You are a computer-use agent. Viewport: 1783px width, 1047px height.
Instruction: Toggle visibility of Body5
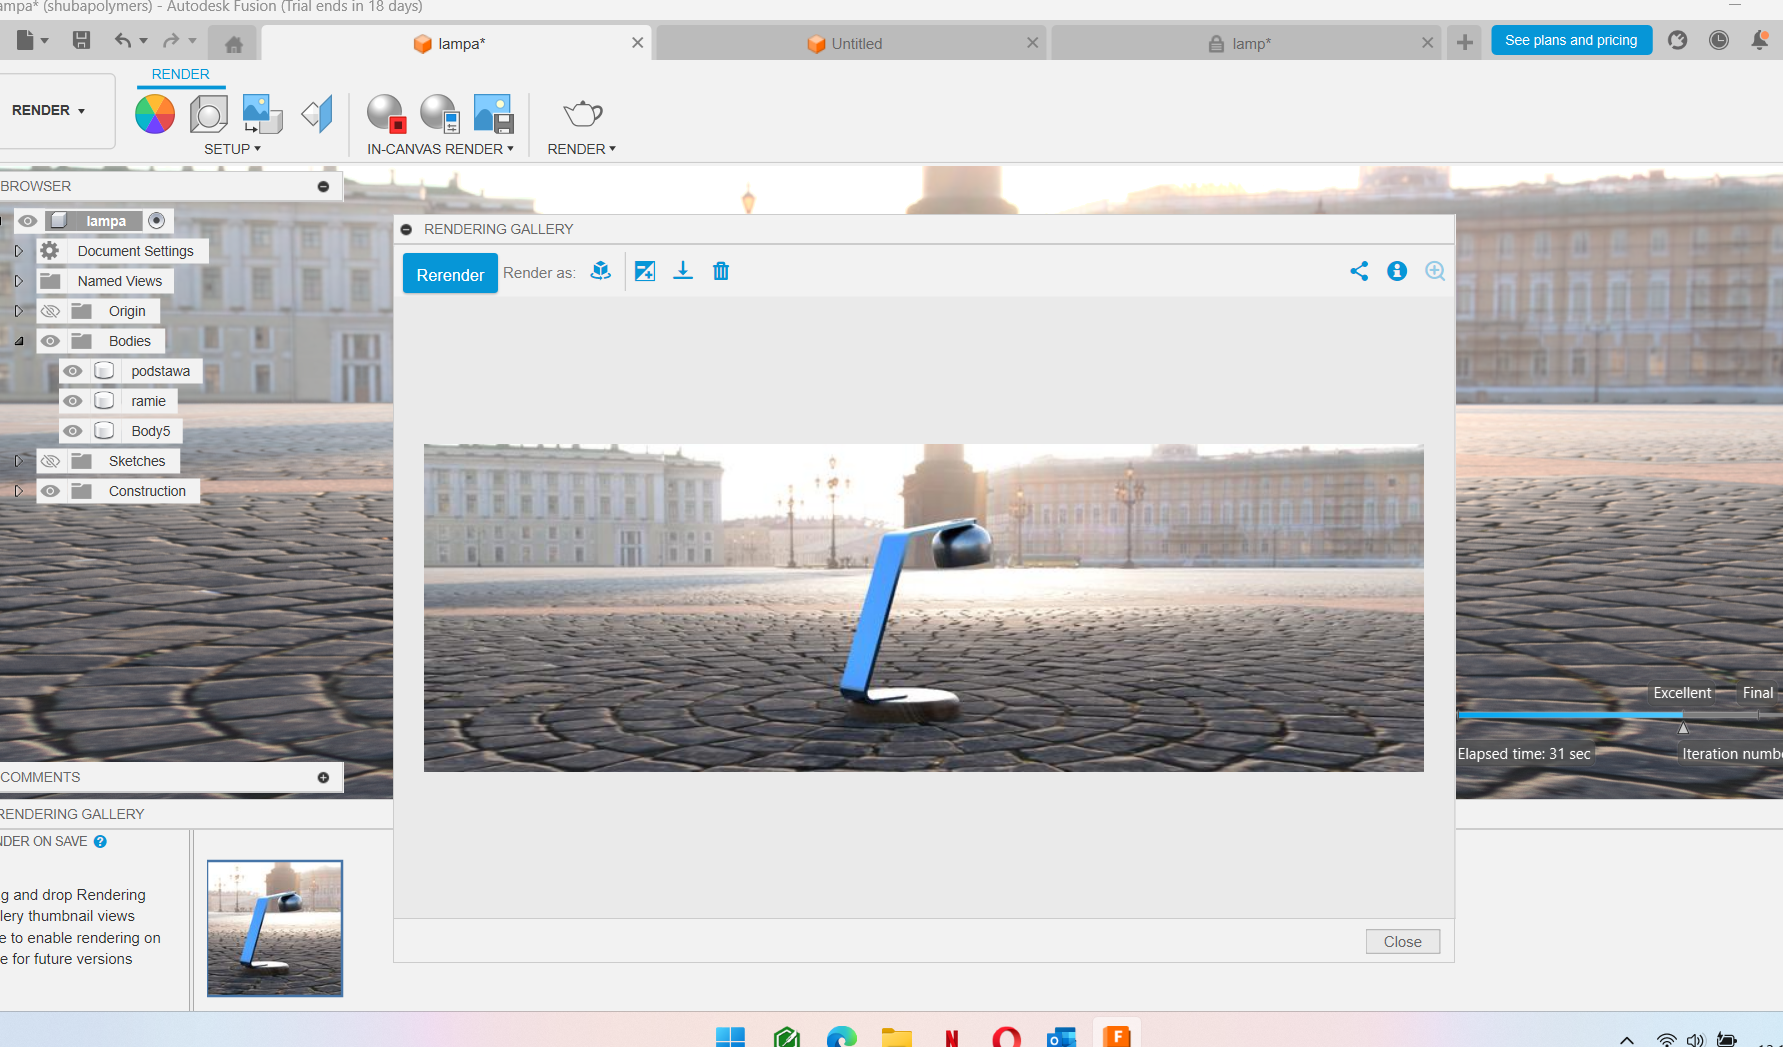coord(73,431)
